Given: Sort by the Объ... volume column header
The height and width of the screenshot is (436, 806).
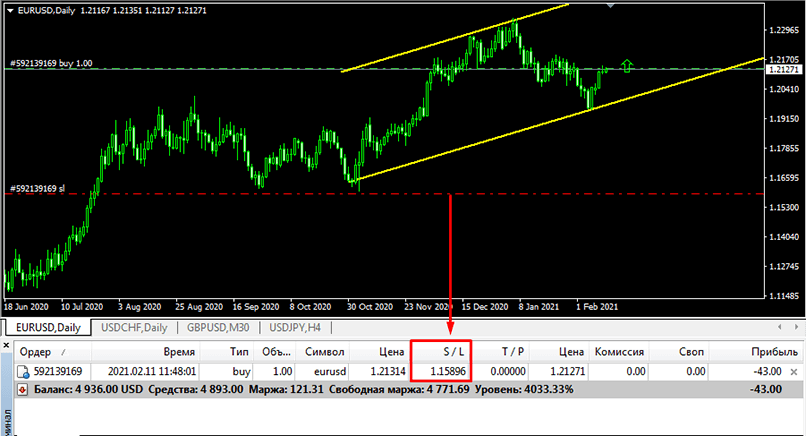Looking at the screenshot, I should point(274,352).
